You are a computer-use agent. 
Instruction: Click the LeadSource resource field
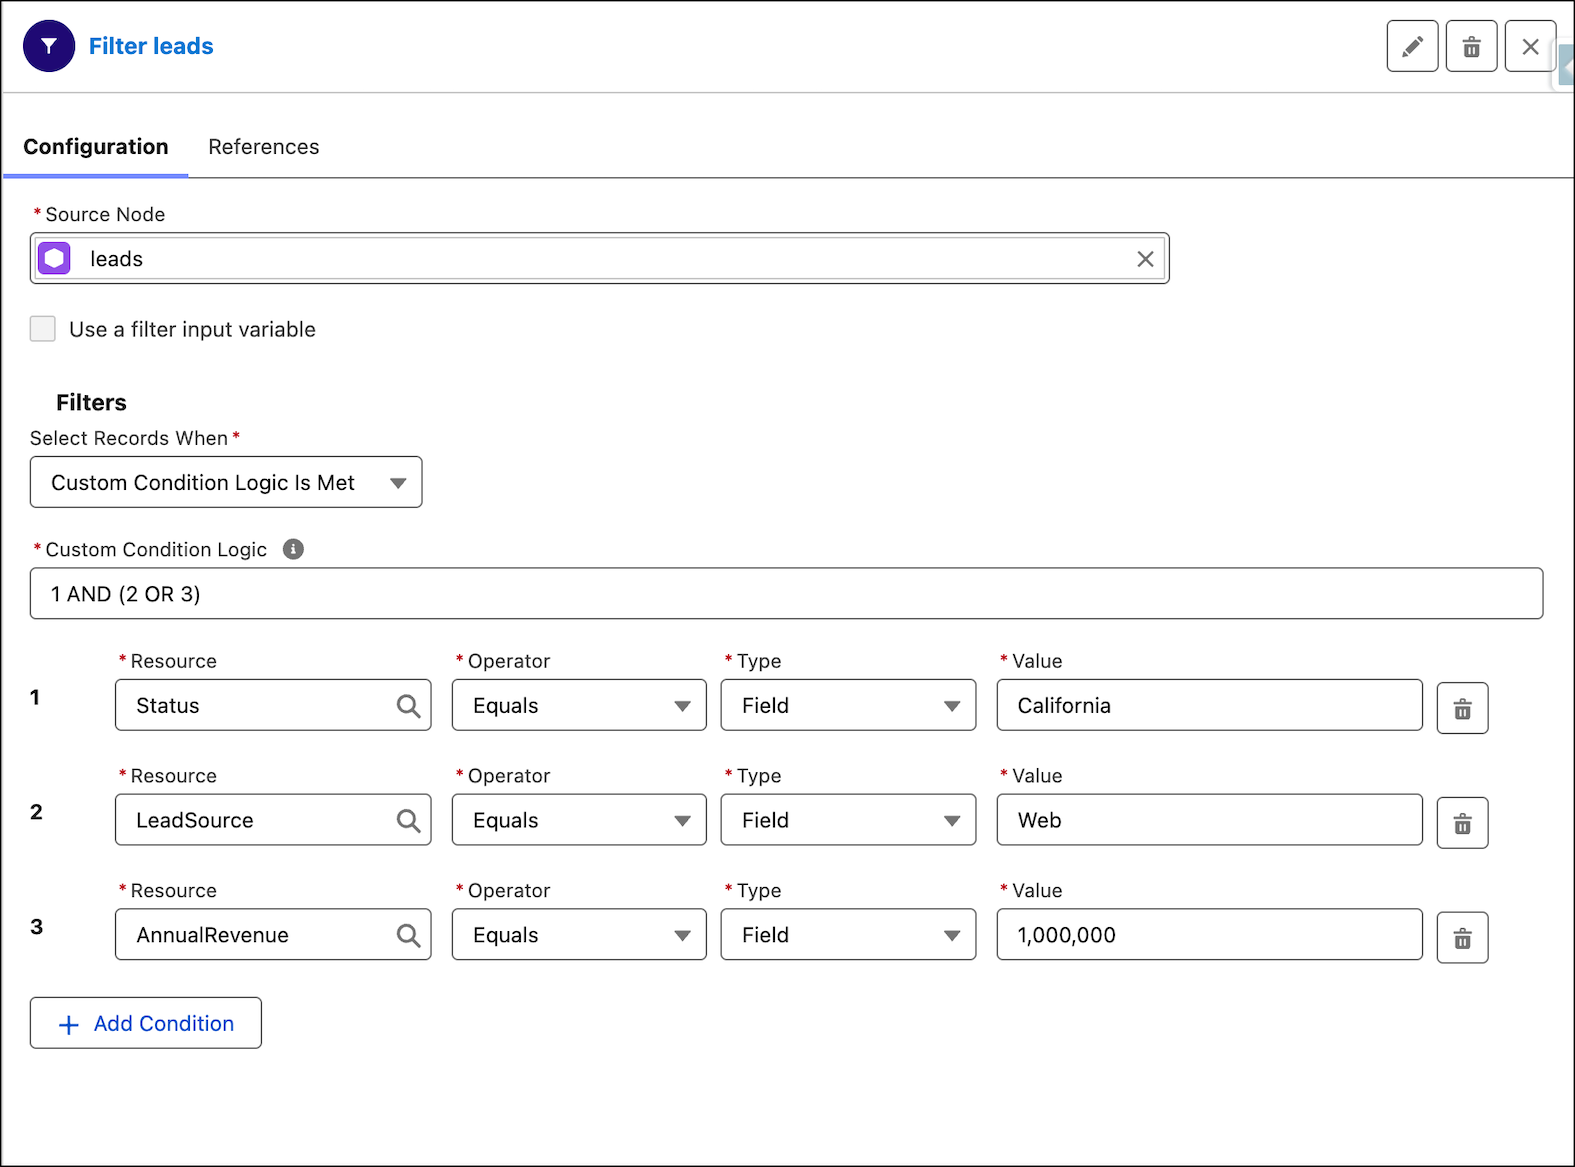273,820
